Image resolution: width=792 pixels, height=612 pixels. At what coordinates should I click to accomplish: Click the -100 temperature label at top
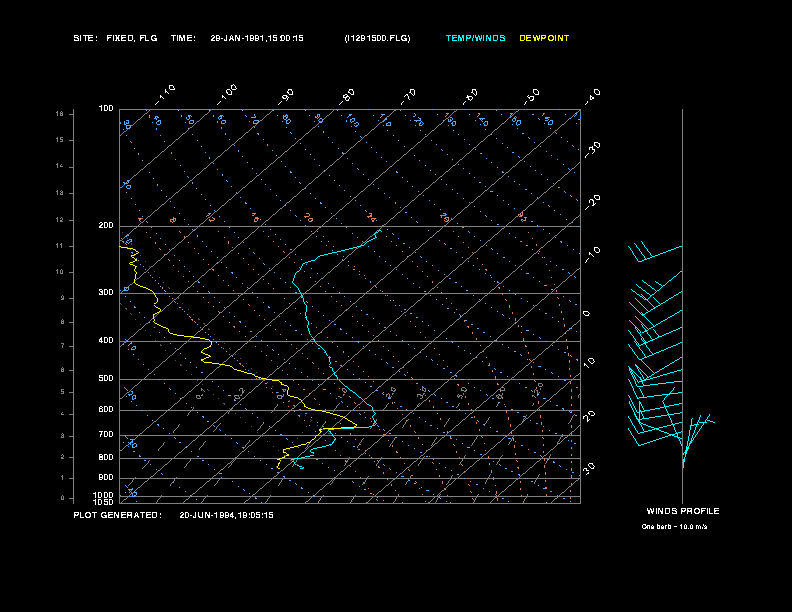coord(226,95)
